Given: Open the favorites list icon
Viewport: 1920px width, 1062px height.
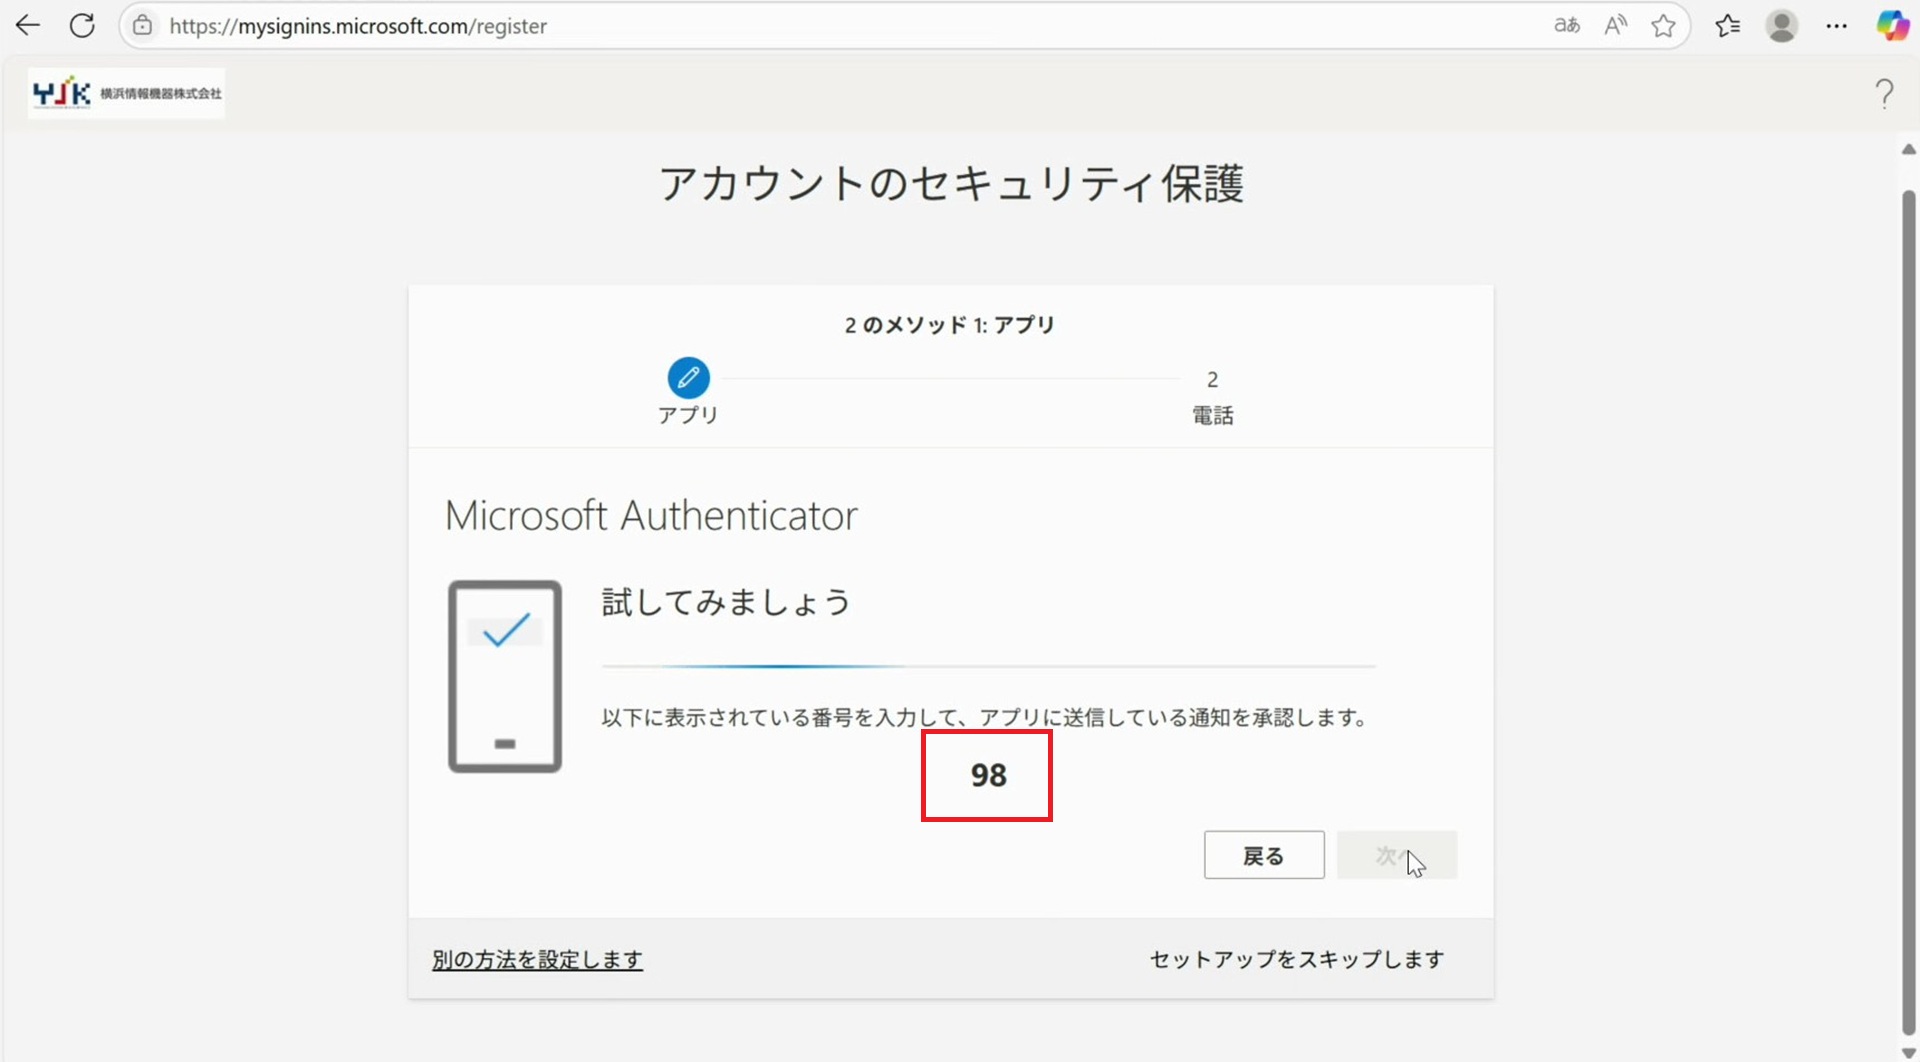Looking at the screenshot, I should pos(1727,26).
